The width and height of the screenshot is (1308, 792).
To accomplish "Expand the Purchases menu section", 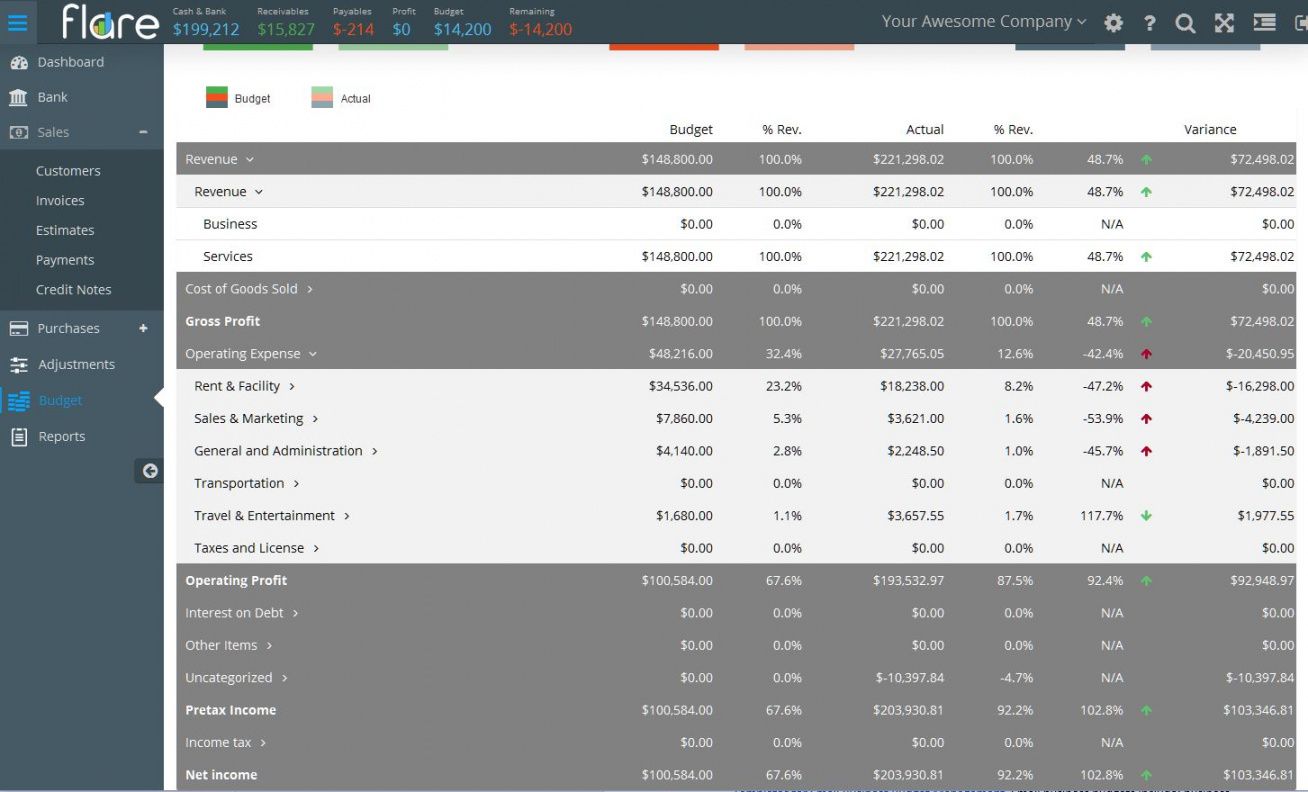I will 143,328.
